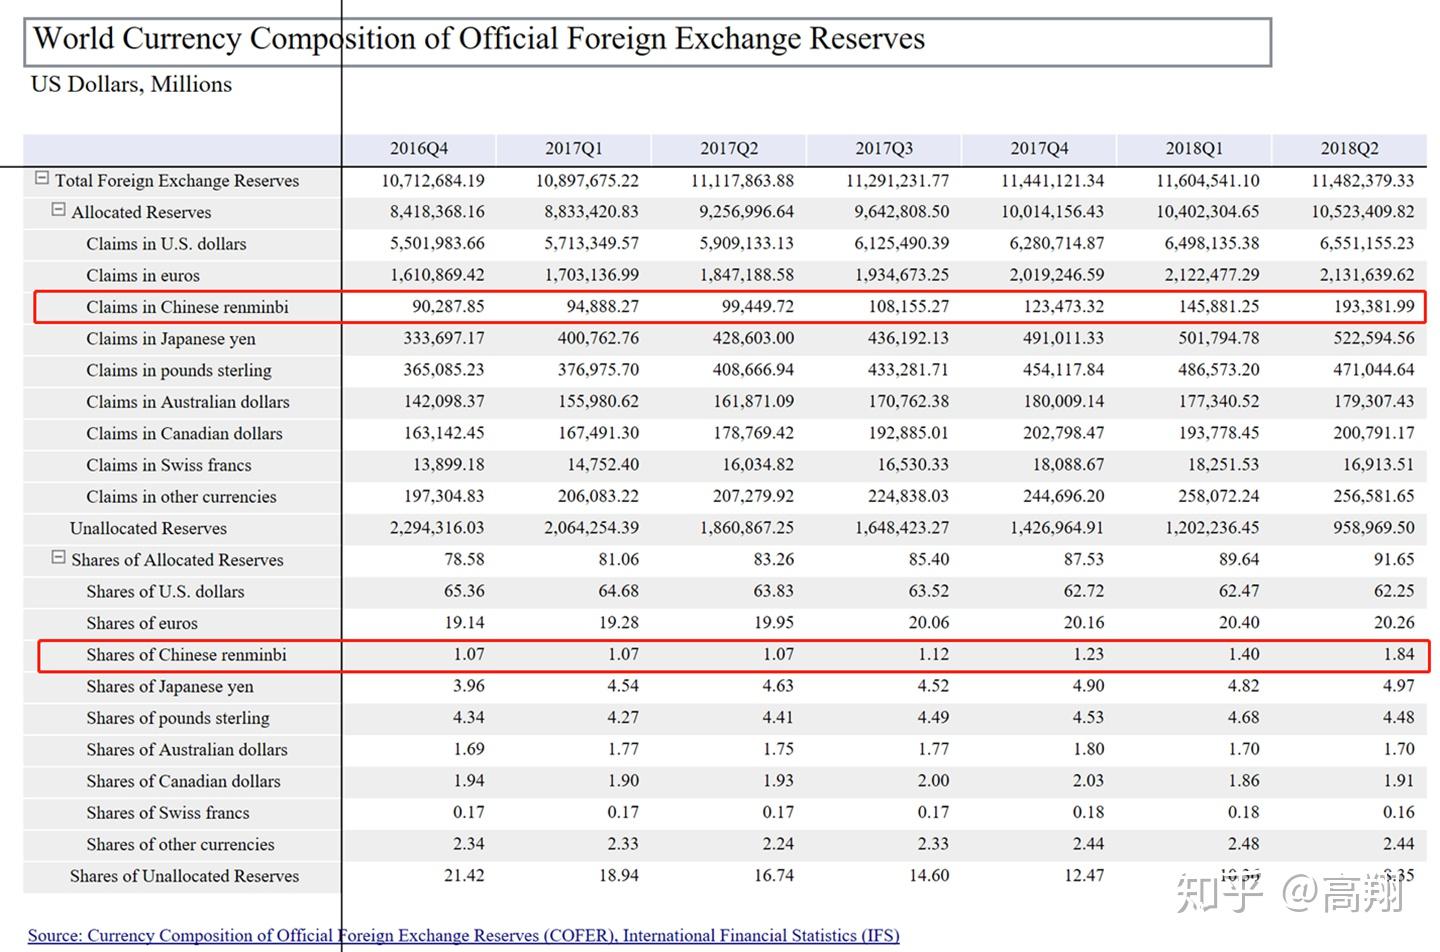
Task: Select yen claims value 400,762.76
Action: (598, 339)
